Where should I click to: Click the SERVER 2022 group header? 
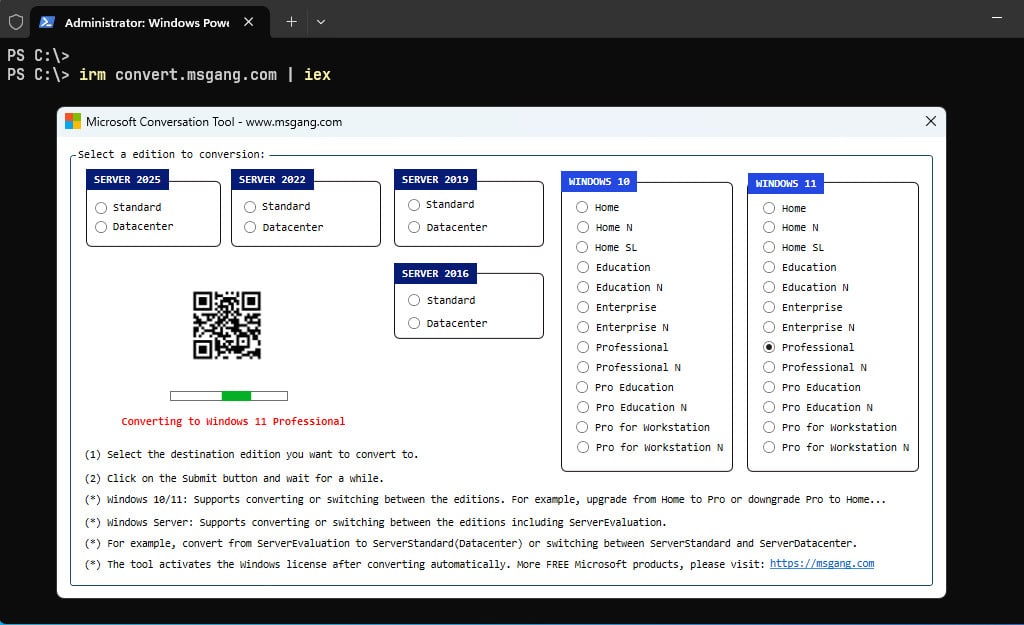click(272, 180)
